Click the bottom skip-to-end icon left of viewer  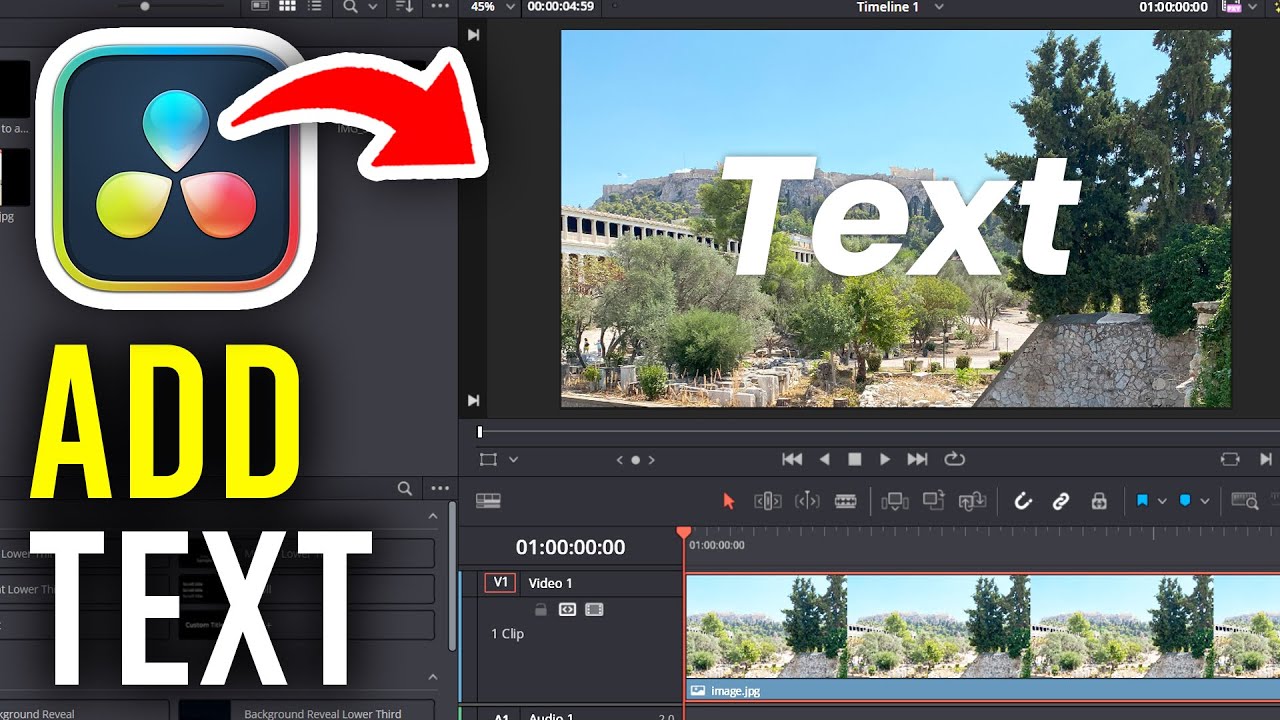(473, 401)
